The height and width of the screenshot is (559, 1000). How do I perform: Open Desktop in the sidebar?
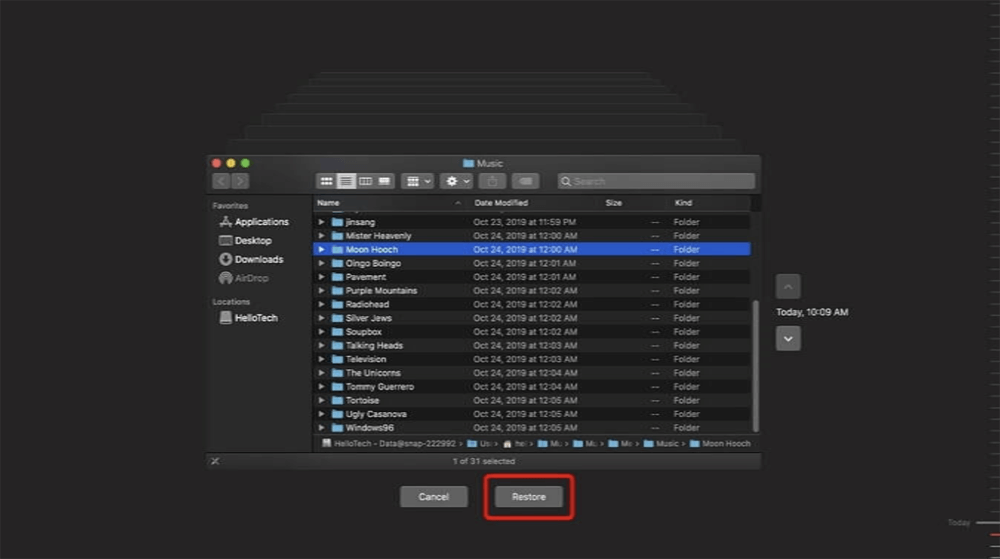(246, 240)
